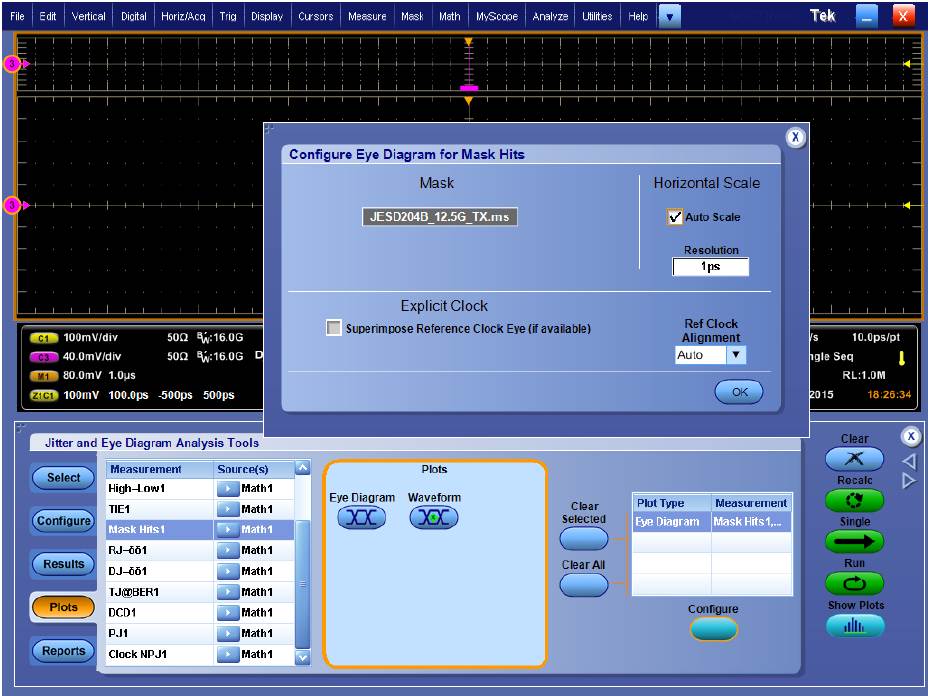The height and width of the screenshot is (696, 928).
Task: Click the Run loop icon
Action: tap(854, 584)
